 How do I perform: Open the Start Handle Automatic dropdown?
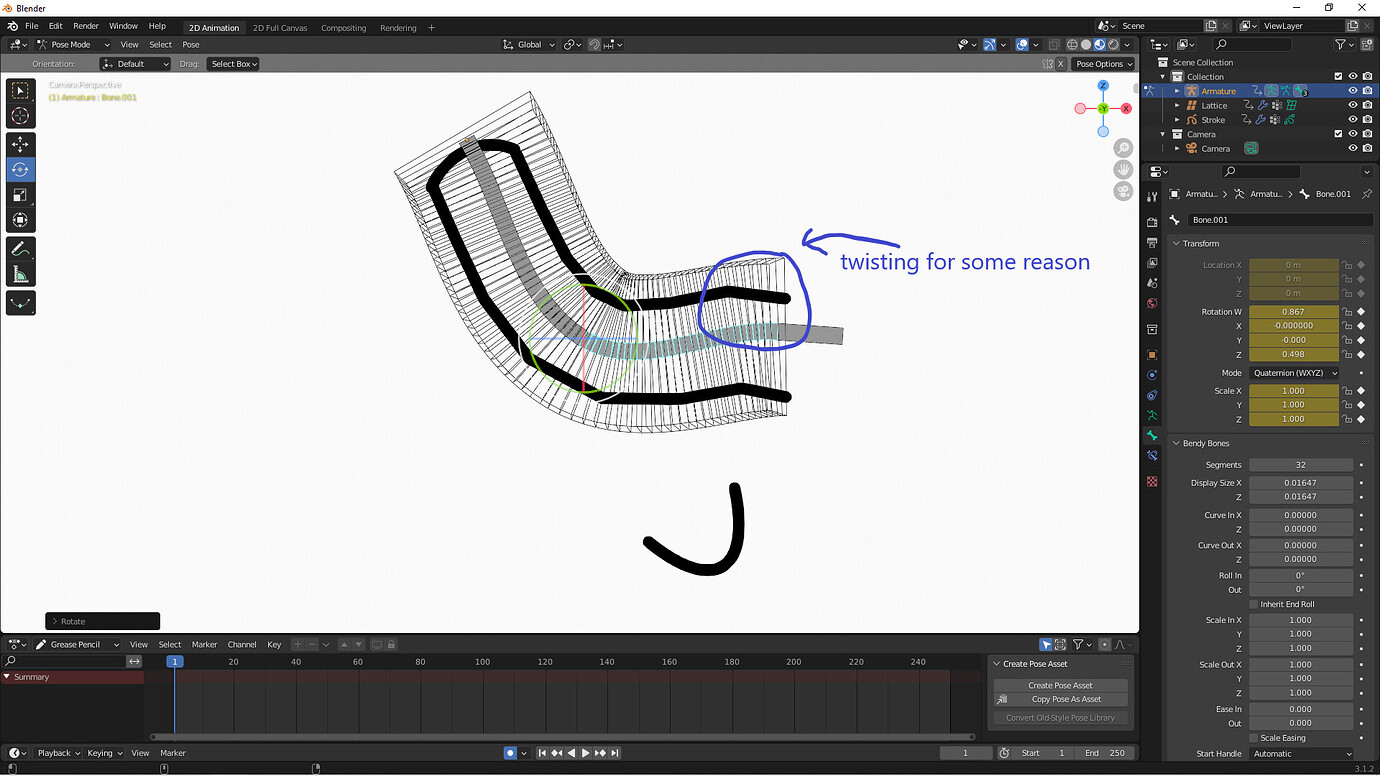pyautogui.click(x=1301, y=754)
